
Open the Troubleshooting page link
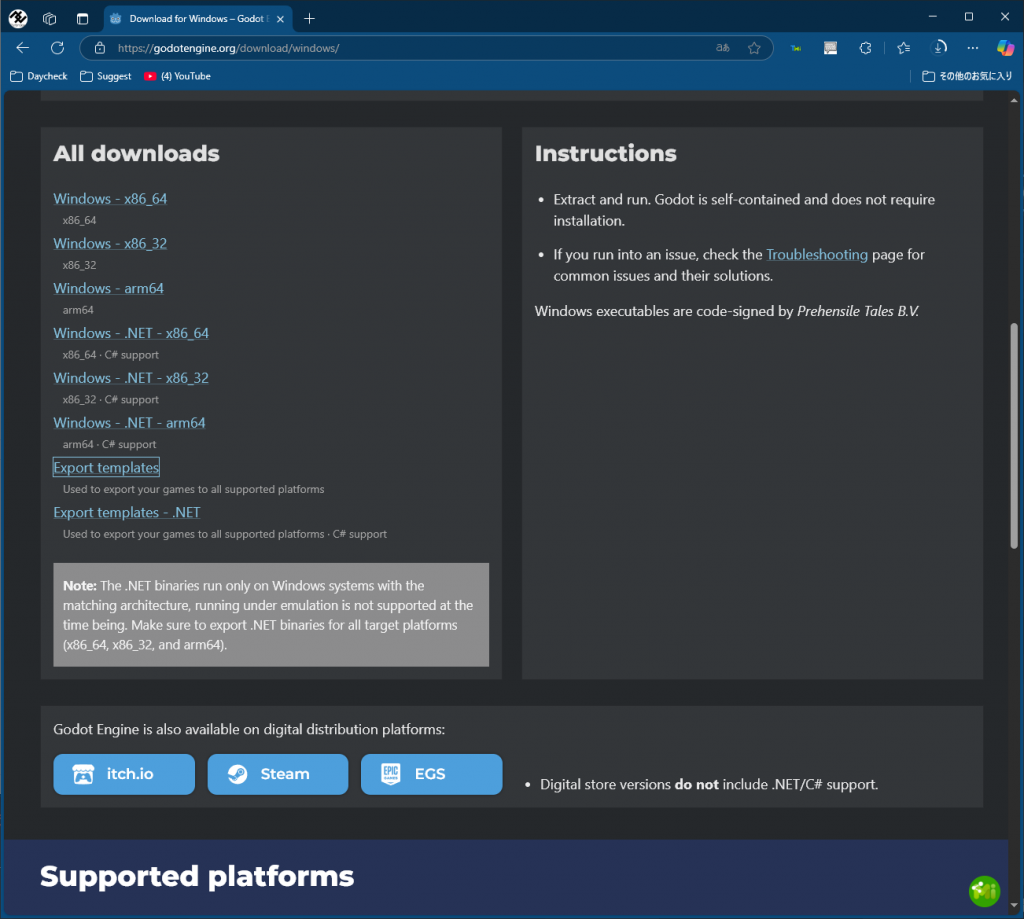tap(816, 255)
